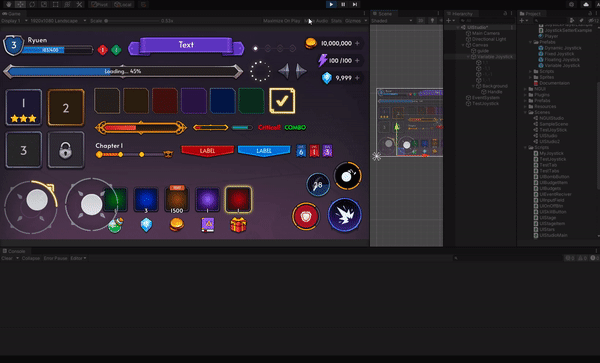
Task: Toggle Maximize On Play
Action: click(x=282, y=21)
